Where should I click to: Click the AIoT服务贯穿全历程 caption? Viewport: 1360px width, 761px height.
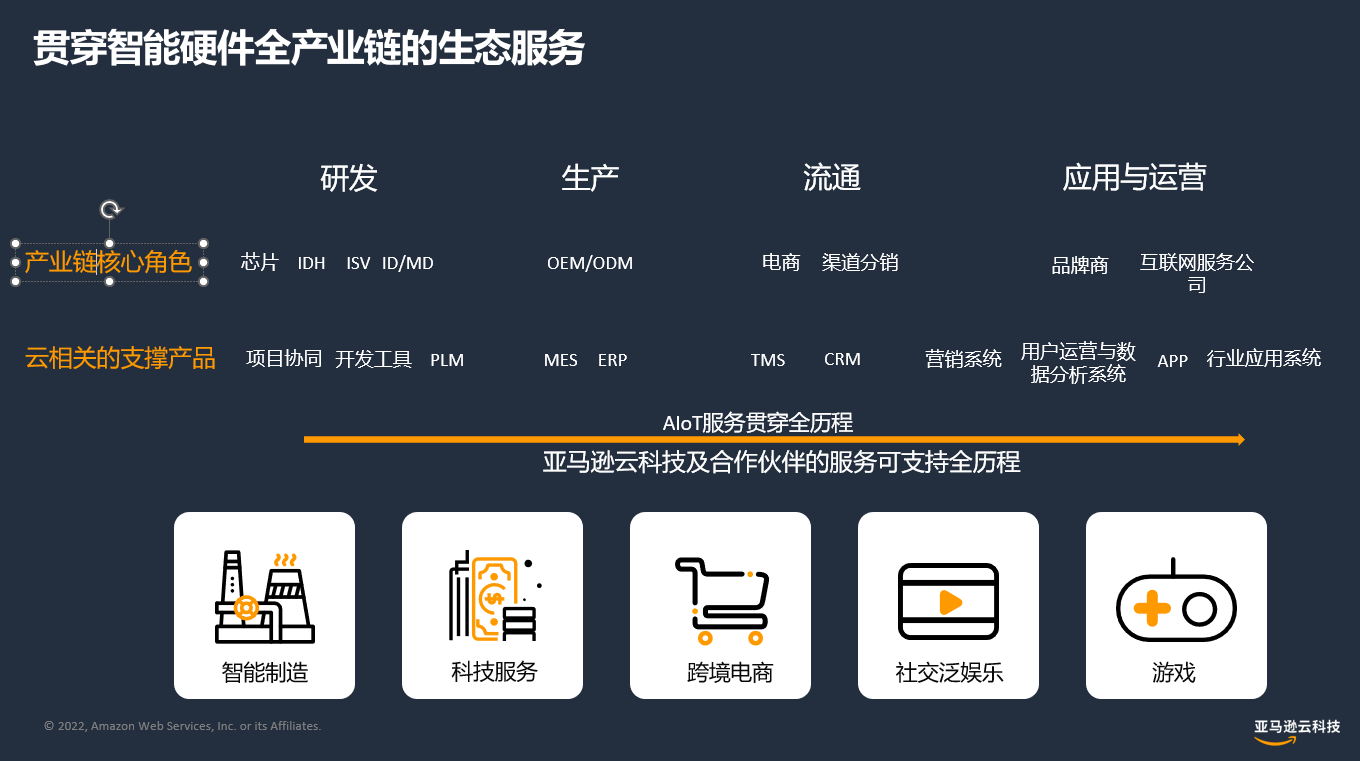[758, 423]
